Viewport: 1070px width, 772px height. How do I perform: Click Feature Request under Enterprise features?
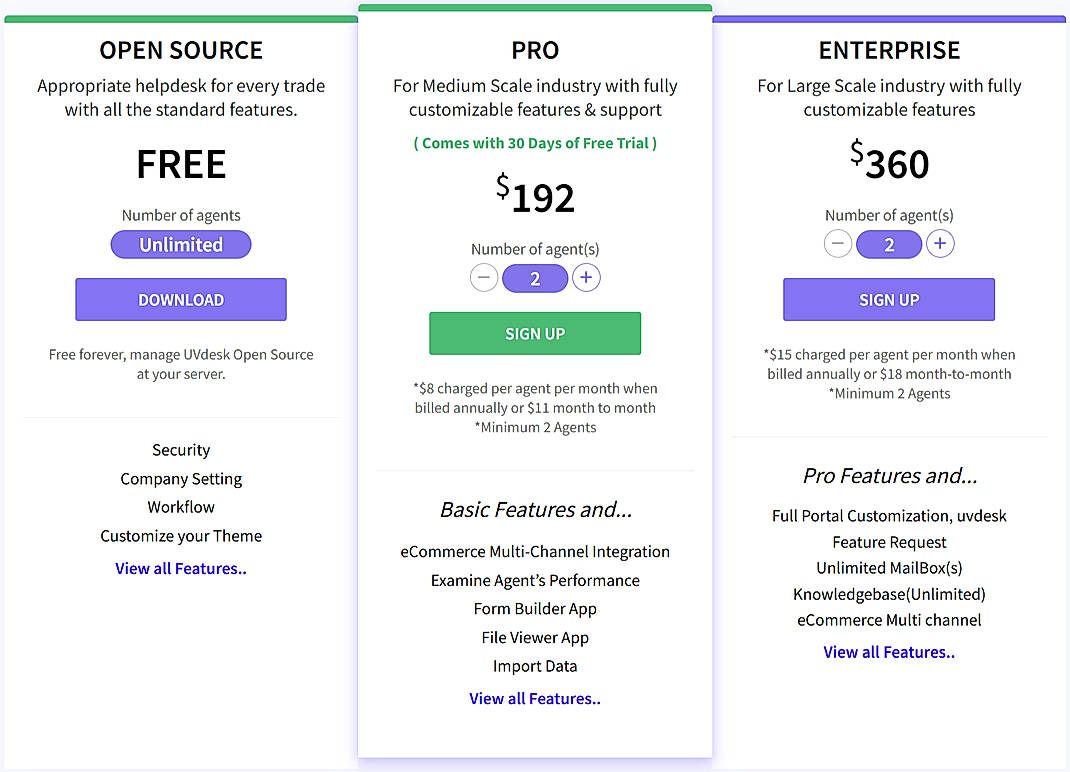pos(888,542)
